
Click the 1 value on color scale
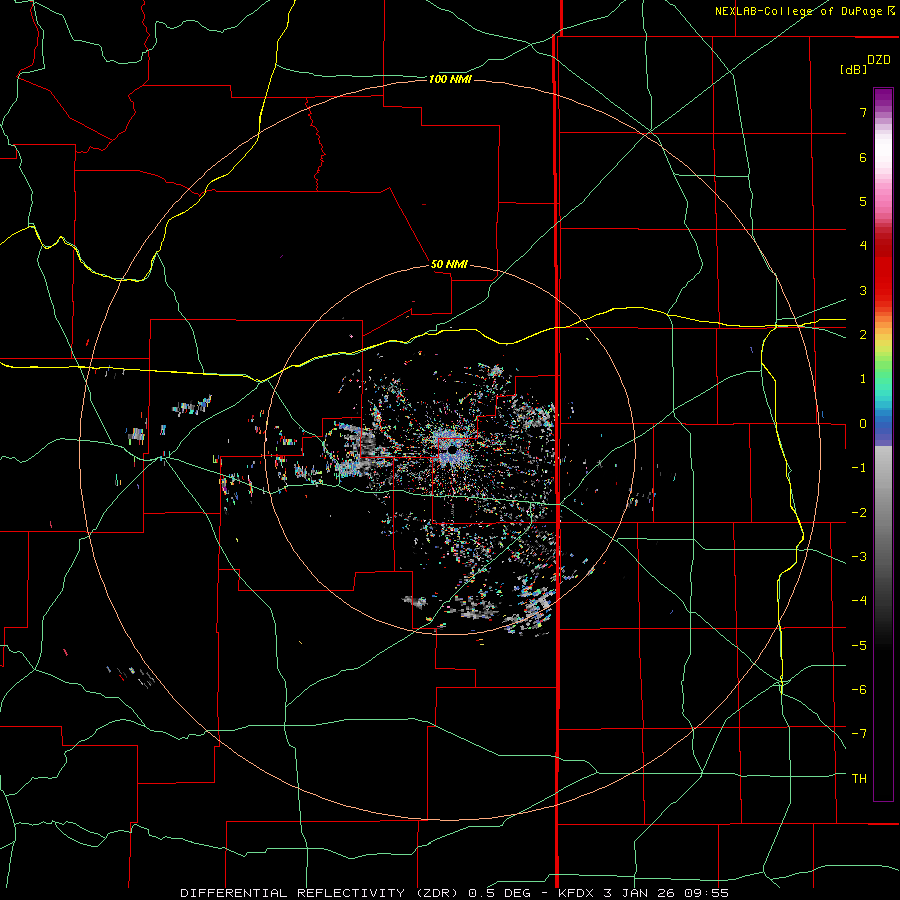863,379
